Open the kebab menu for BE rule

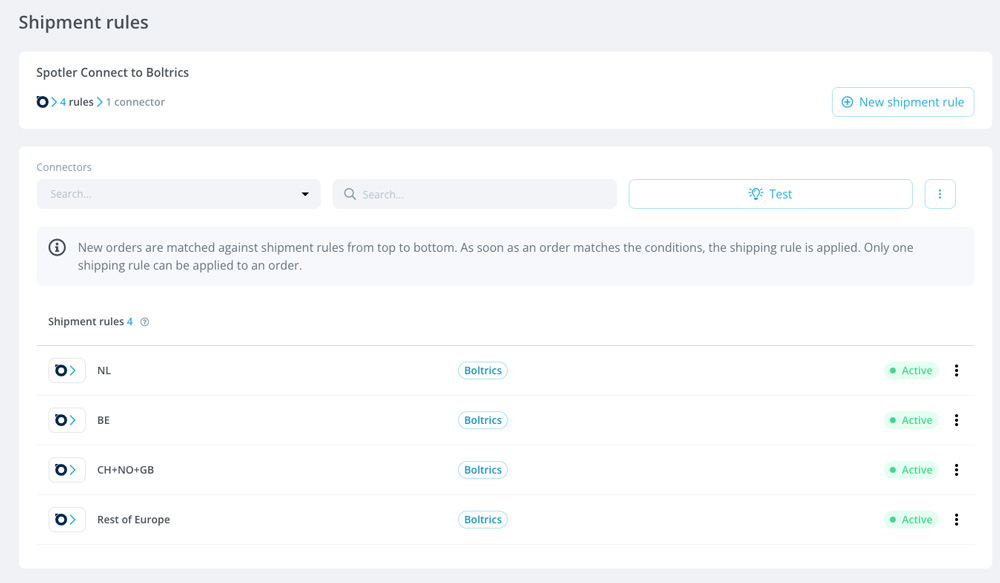tap(956, 420)
